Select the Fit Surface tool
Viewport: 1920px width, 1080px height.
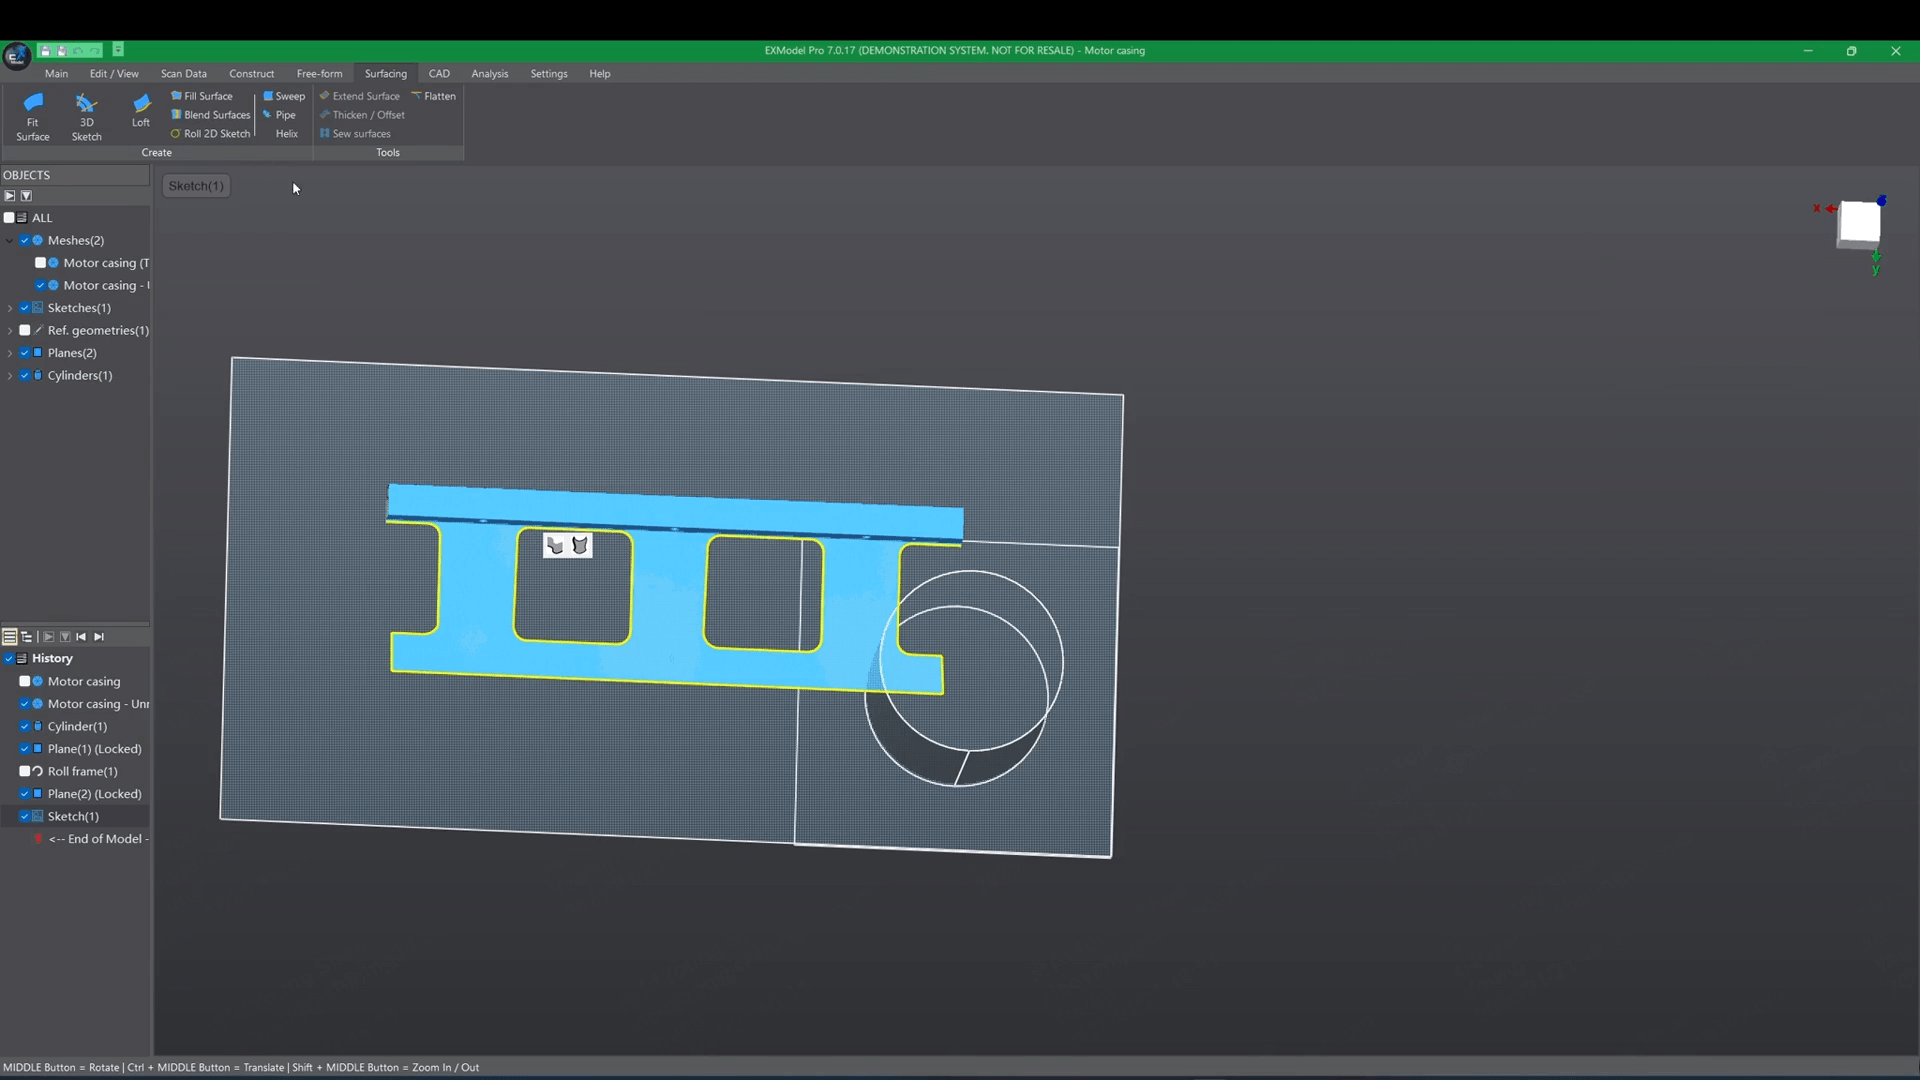tap(32, 115)
